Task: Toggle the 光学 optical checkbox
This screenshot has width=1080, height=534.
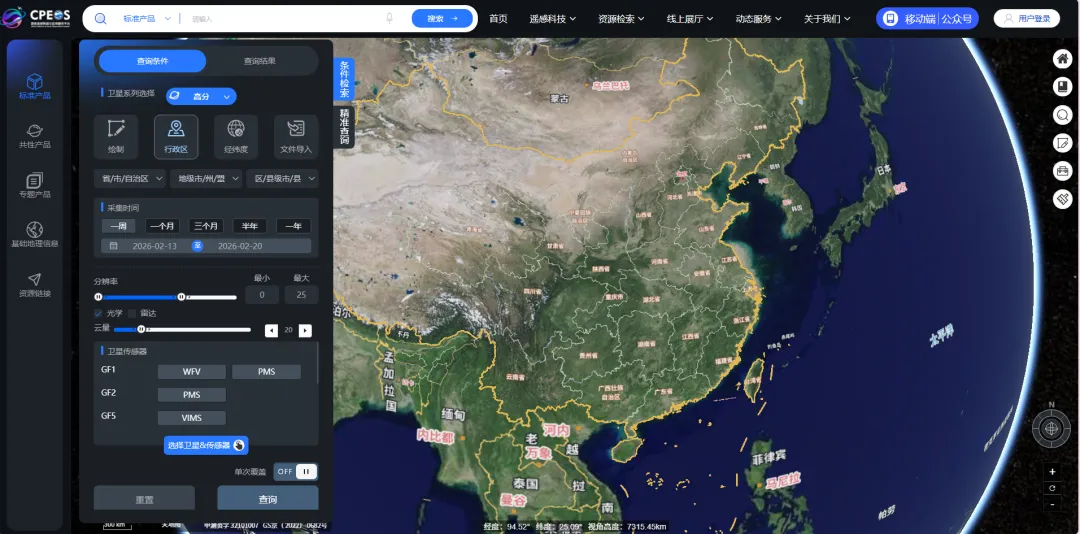Action: click(x=98, y=313)
